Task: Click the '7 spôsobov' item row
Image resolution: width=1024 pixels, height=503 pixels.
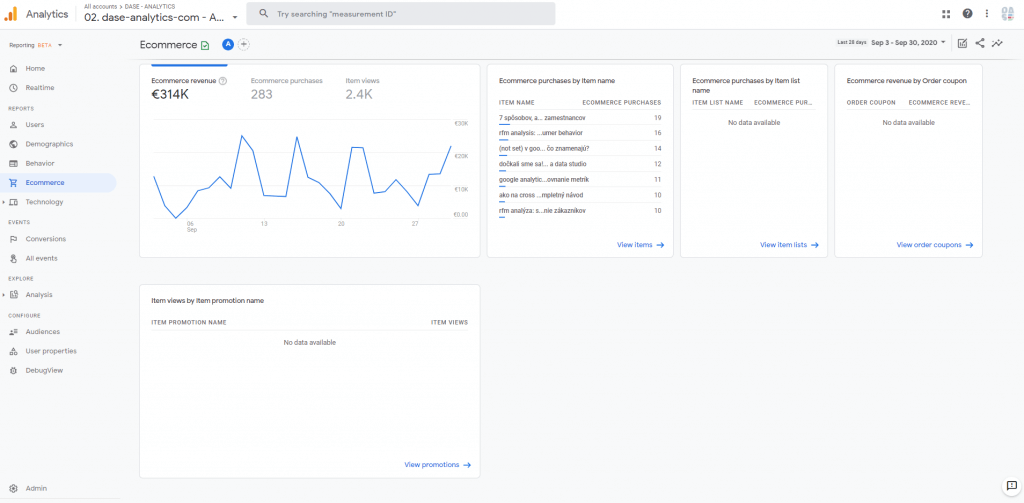Action: (x=580, y=118)
